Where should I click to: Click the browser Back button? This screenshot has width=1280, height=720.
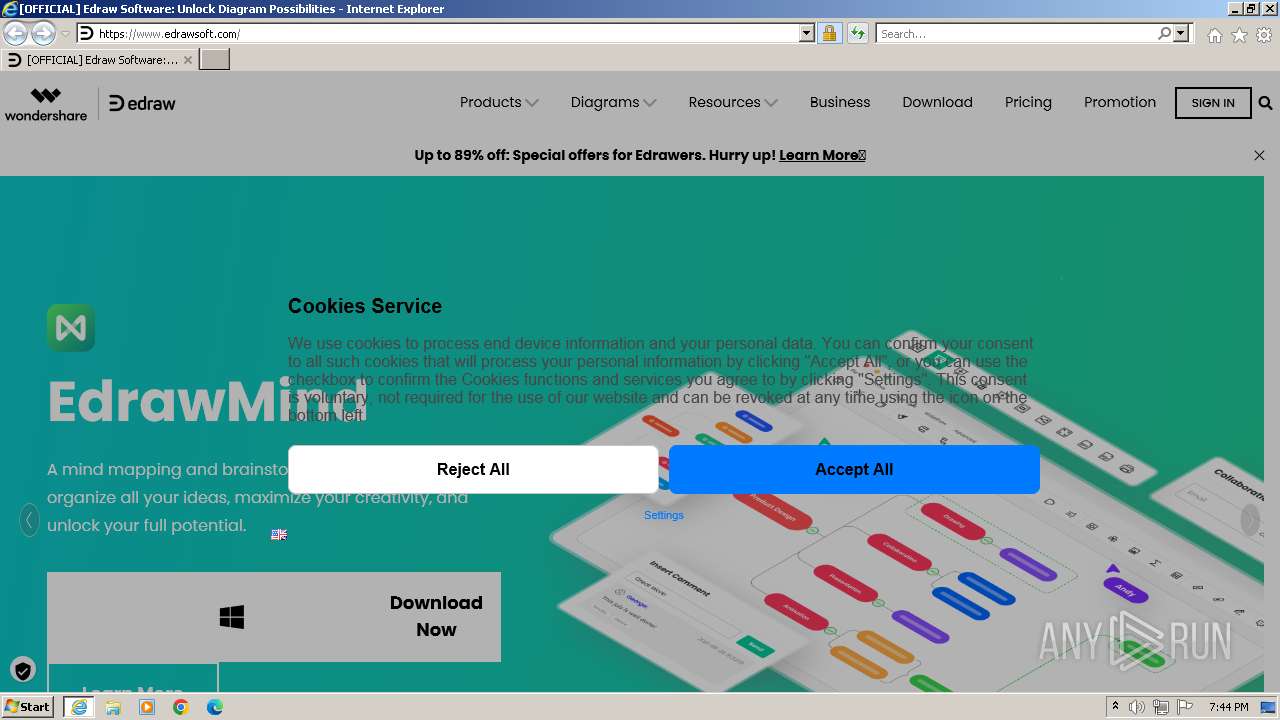point(16,33)
